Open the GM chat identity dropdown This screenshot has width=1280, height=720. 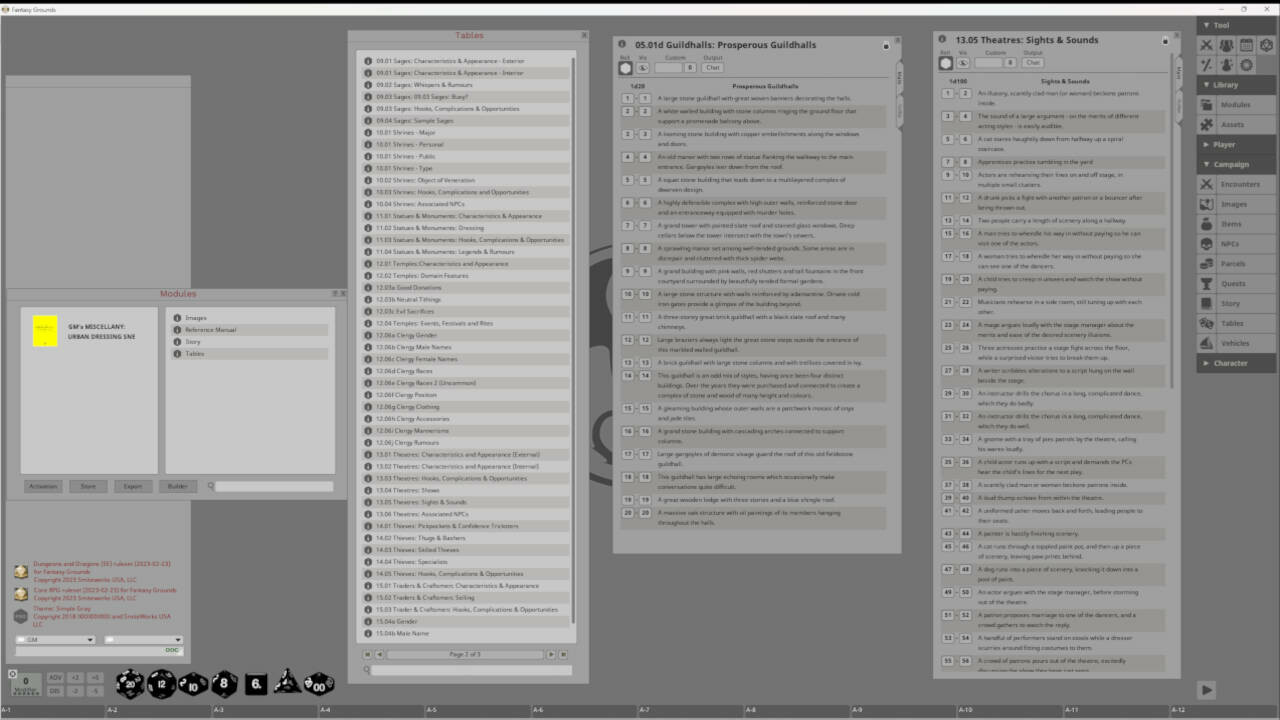[x=55, y=639]
